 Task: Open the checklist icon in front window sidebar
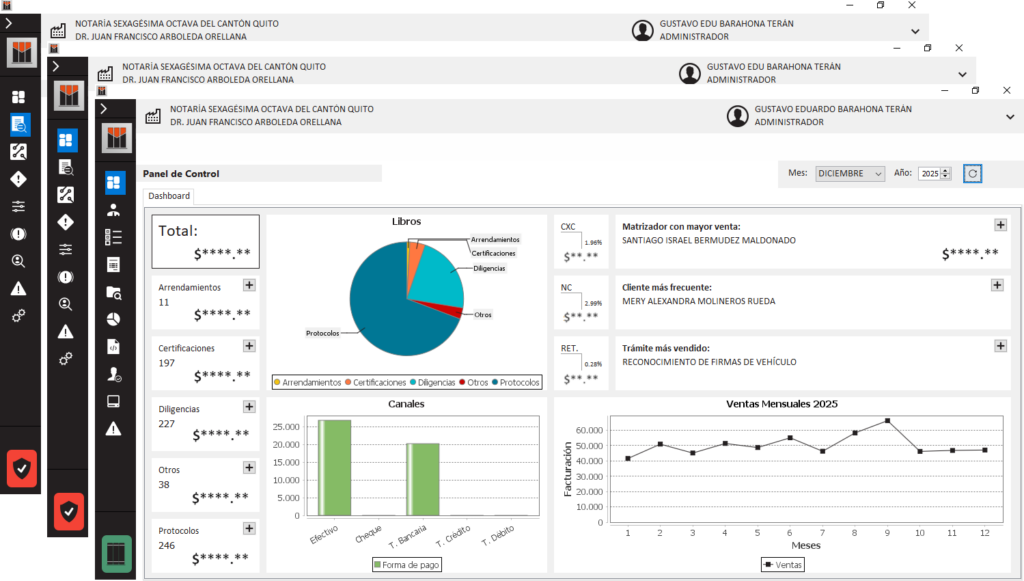[113, 237]
